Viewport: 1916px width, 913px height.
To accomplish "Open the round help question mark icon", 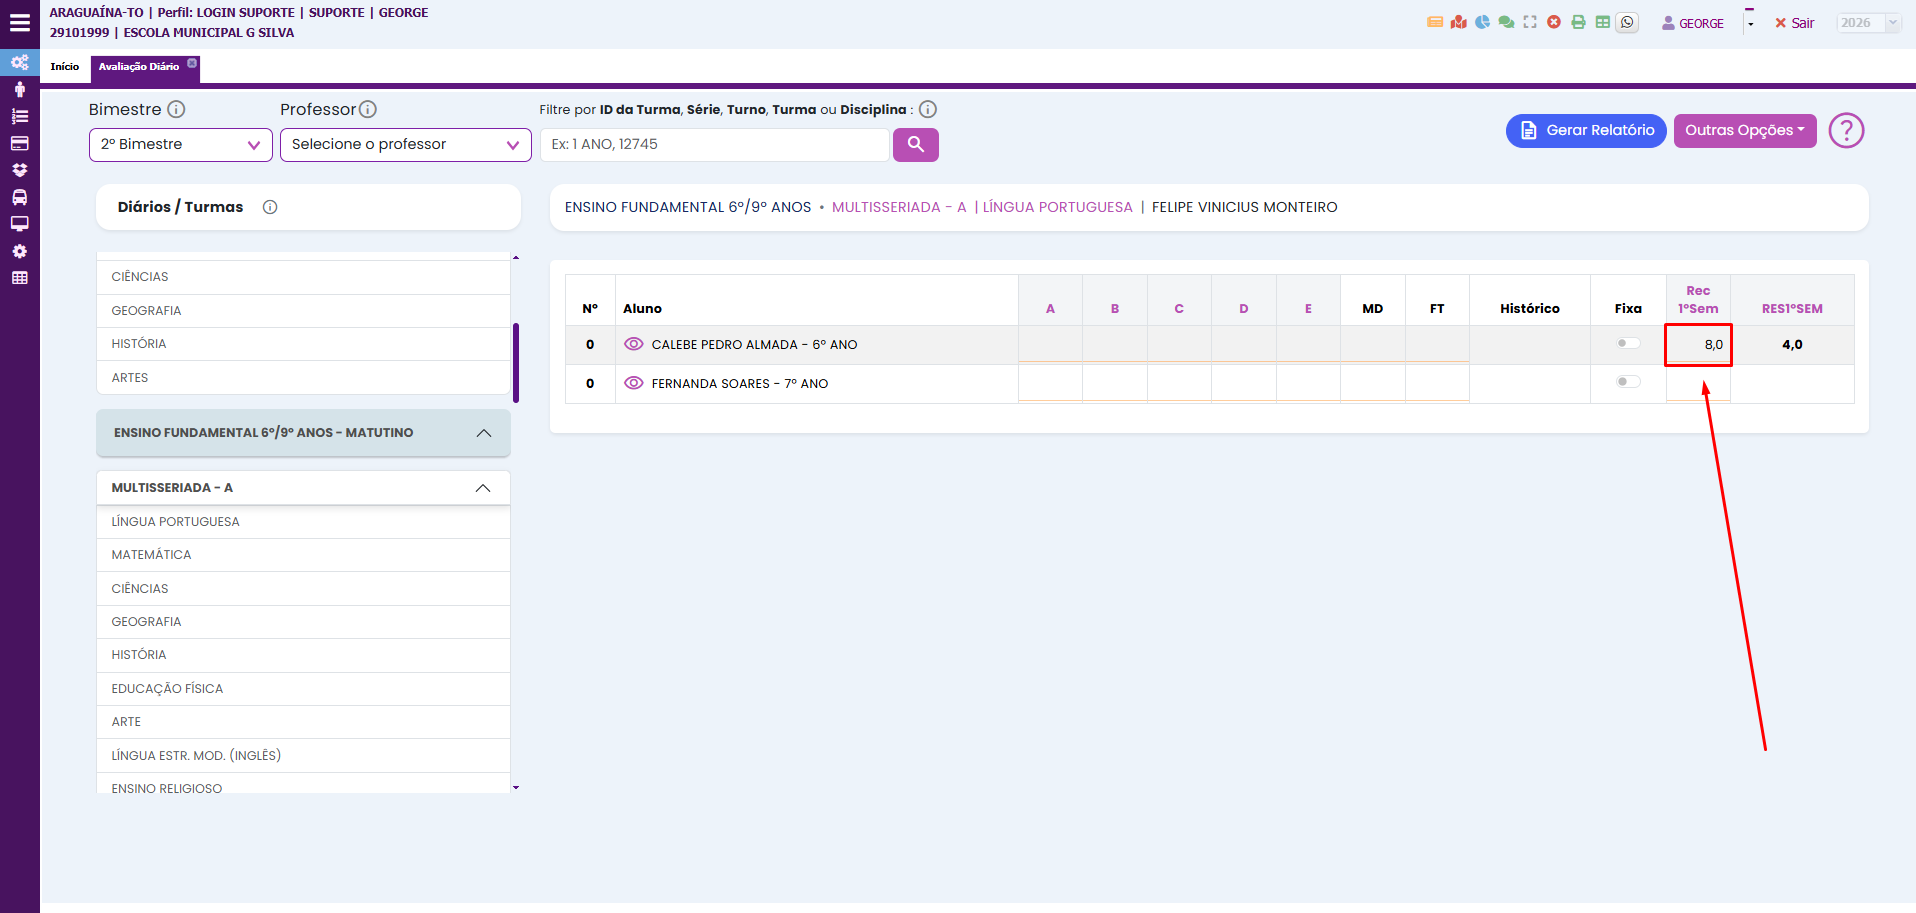I will [x=1846, y=131].
